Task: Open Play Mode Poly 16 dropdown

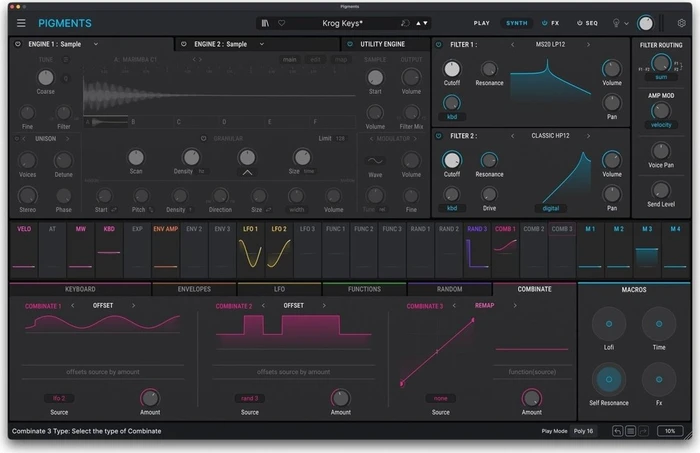Action: point(583,431)
